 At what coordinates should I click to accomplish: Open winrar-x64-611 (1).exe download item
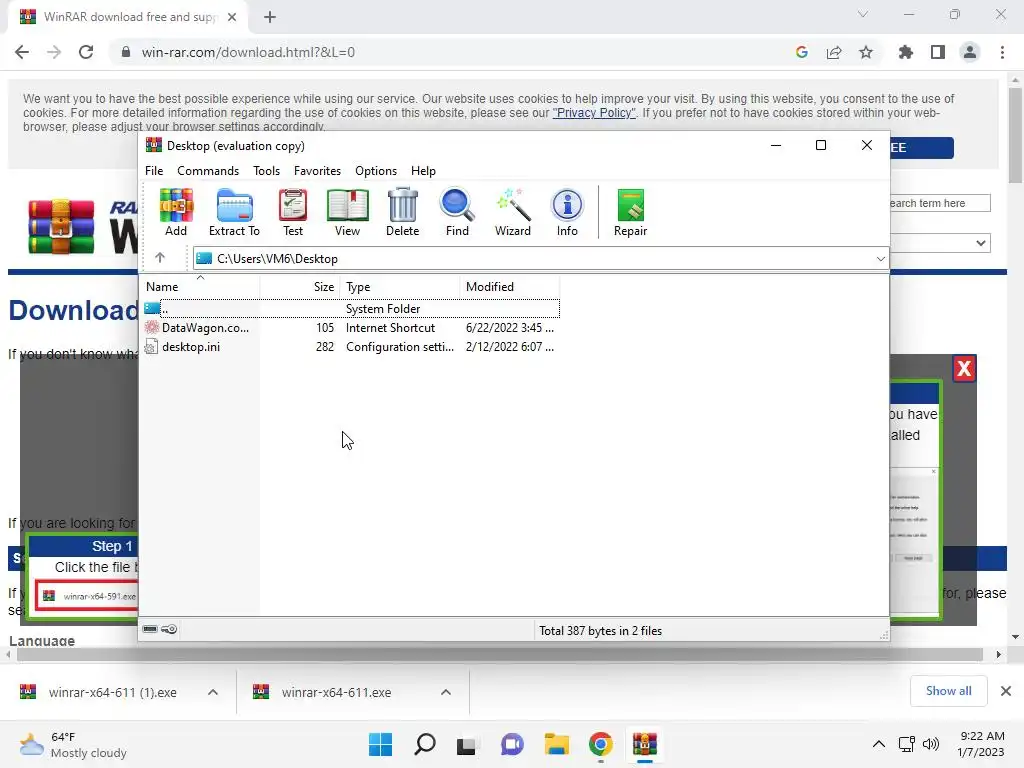click(112, 692)
